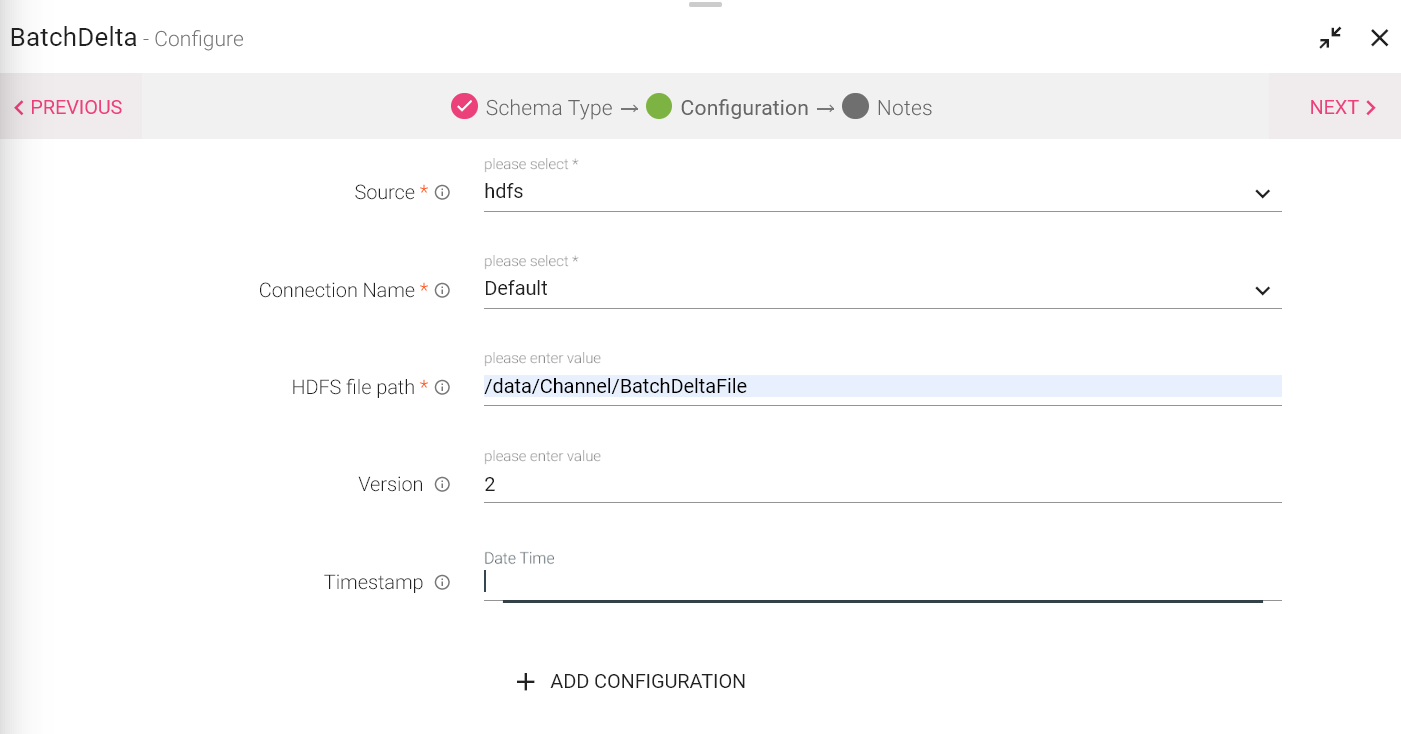Click the HDFS file path input field
1401x734 pixels.
pos(880,387)
